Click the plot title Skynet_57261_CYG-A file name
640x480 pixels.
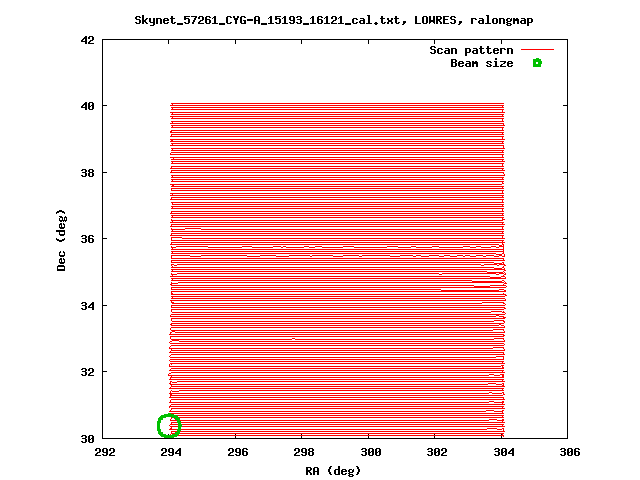click(267, 20)
